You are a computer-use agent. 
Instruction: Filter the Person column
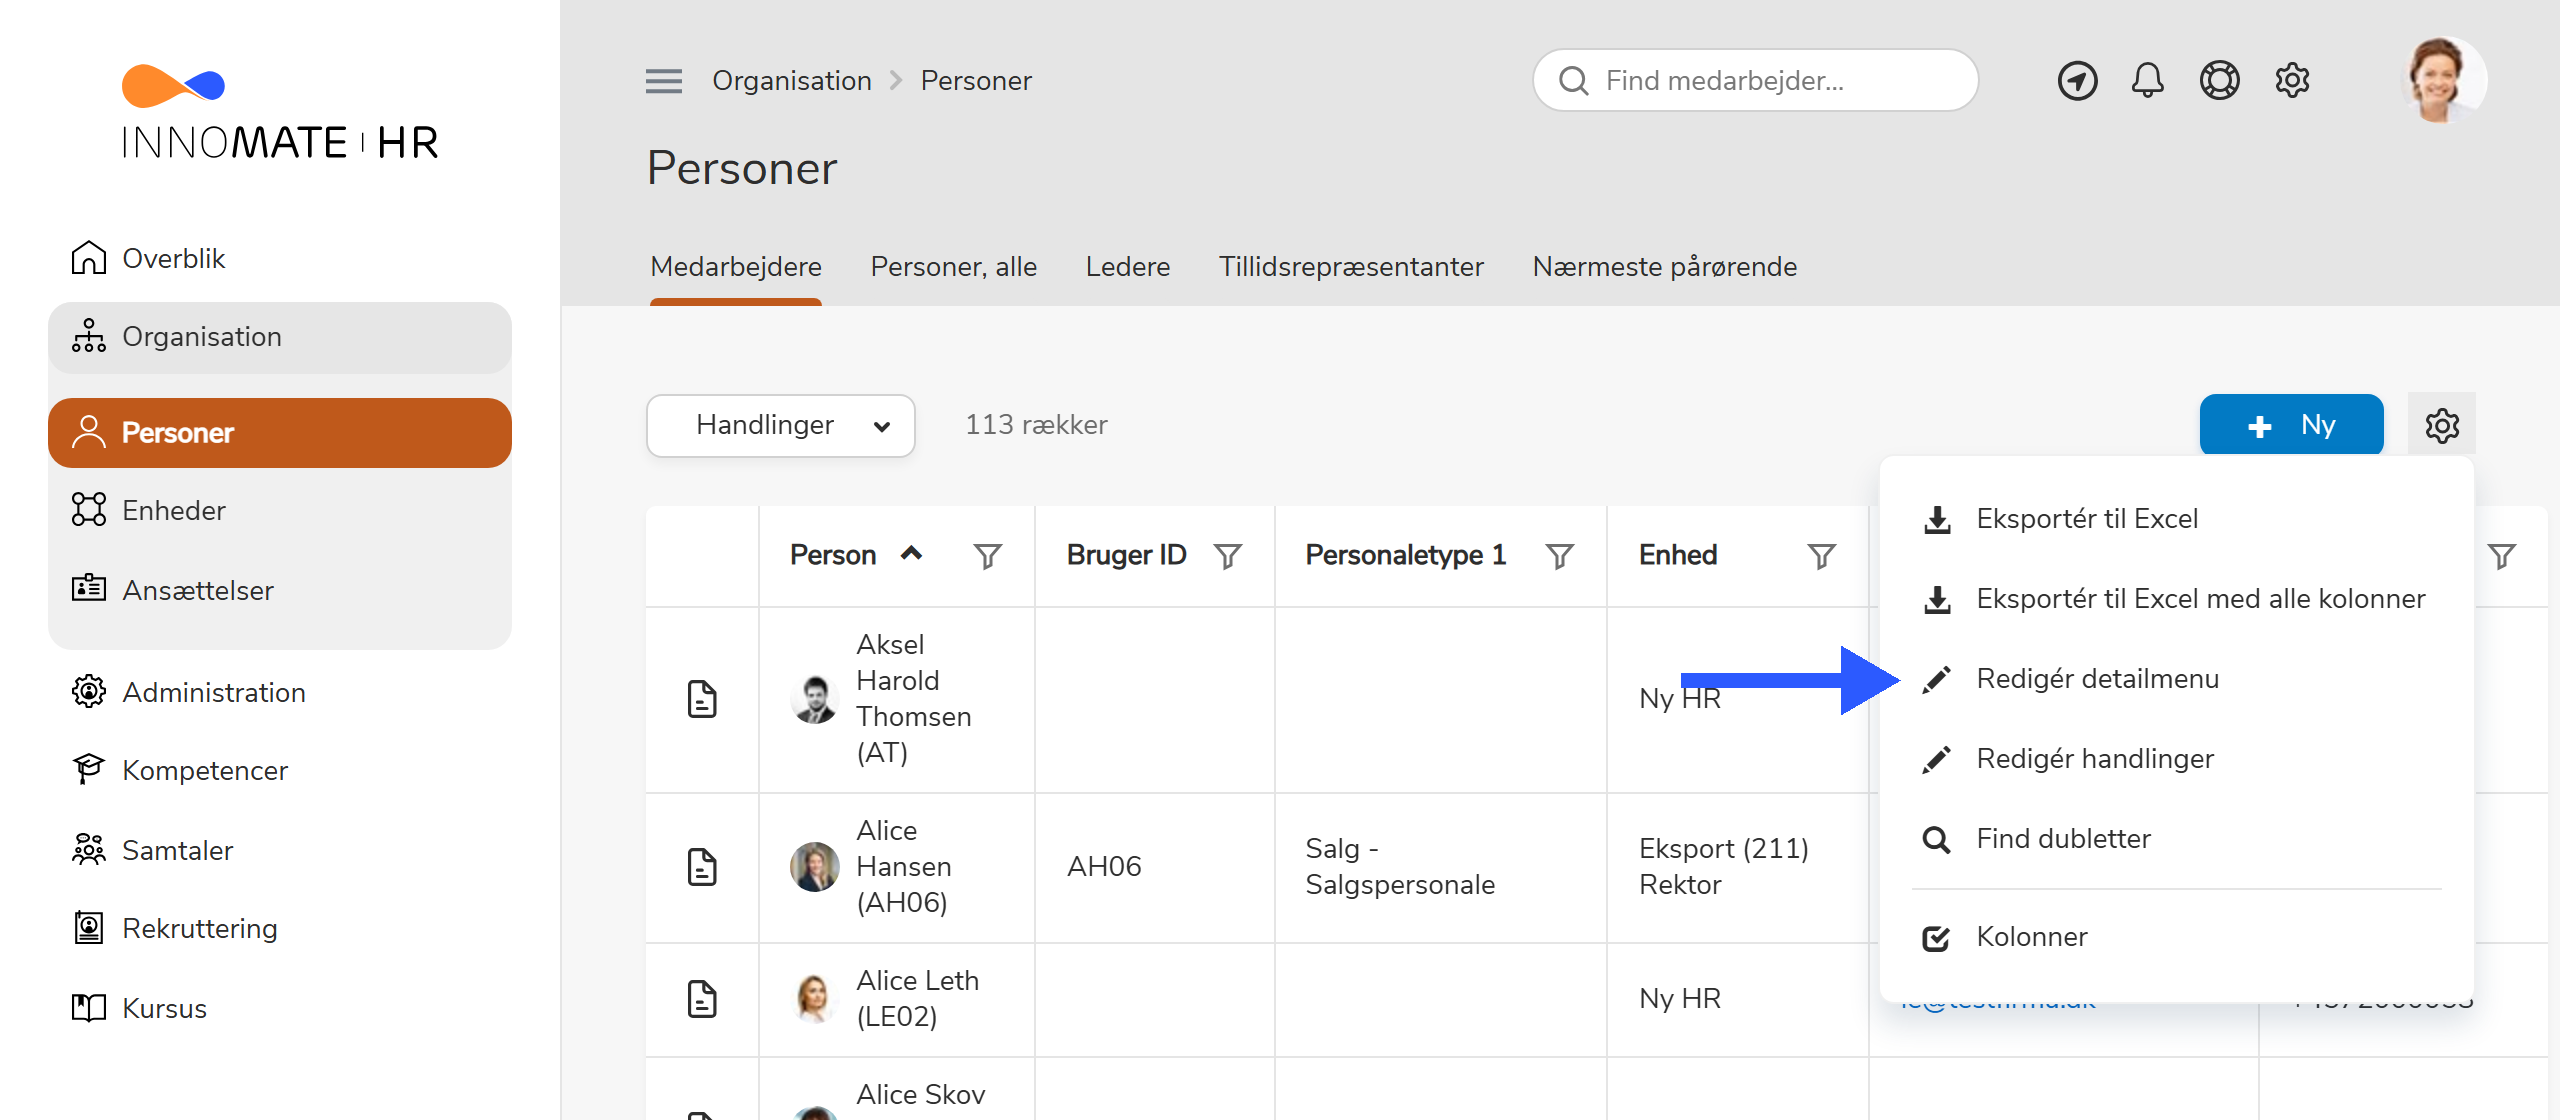(x=988, y=556)
